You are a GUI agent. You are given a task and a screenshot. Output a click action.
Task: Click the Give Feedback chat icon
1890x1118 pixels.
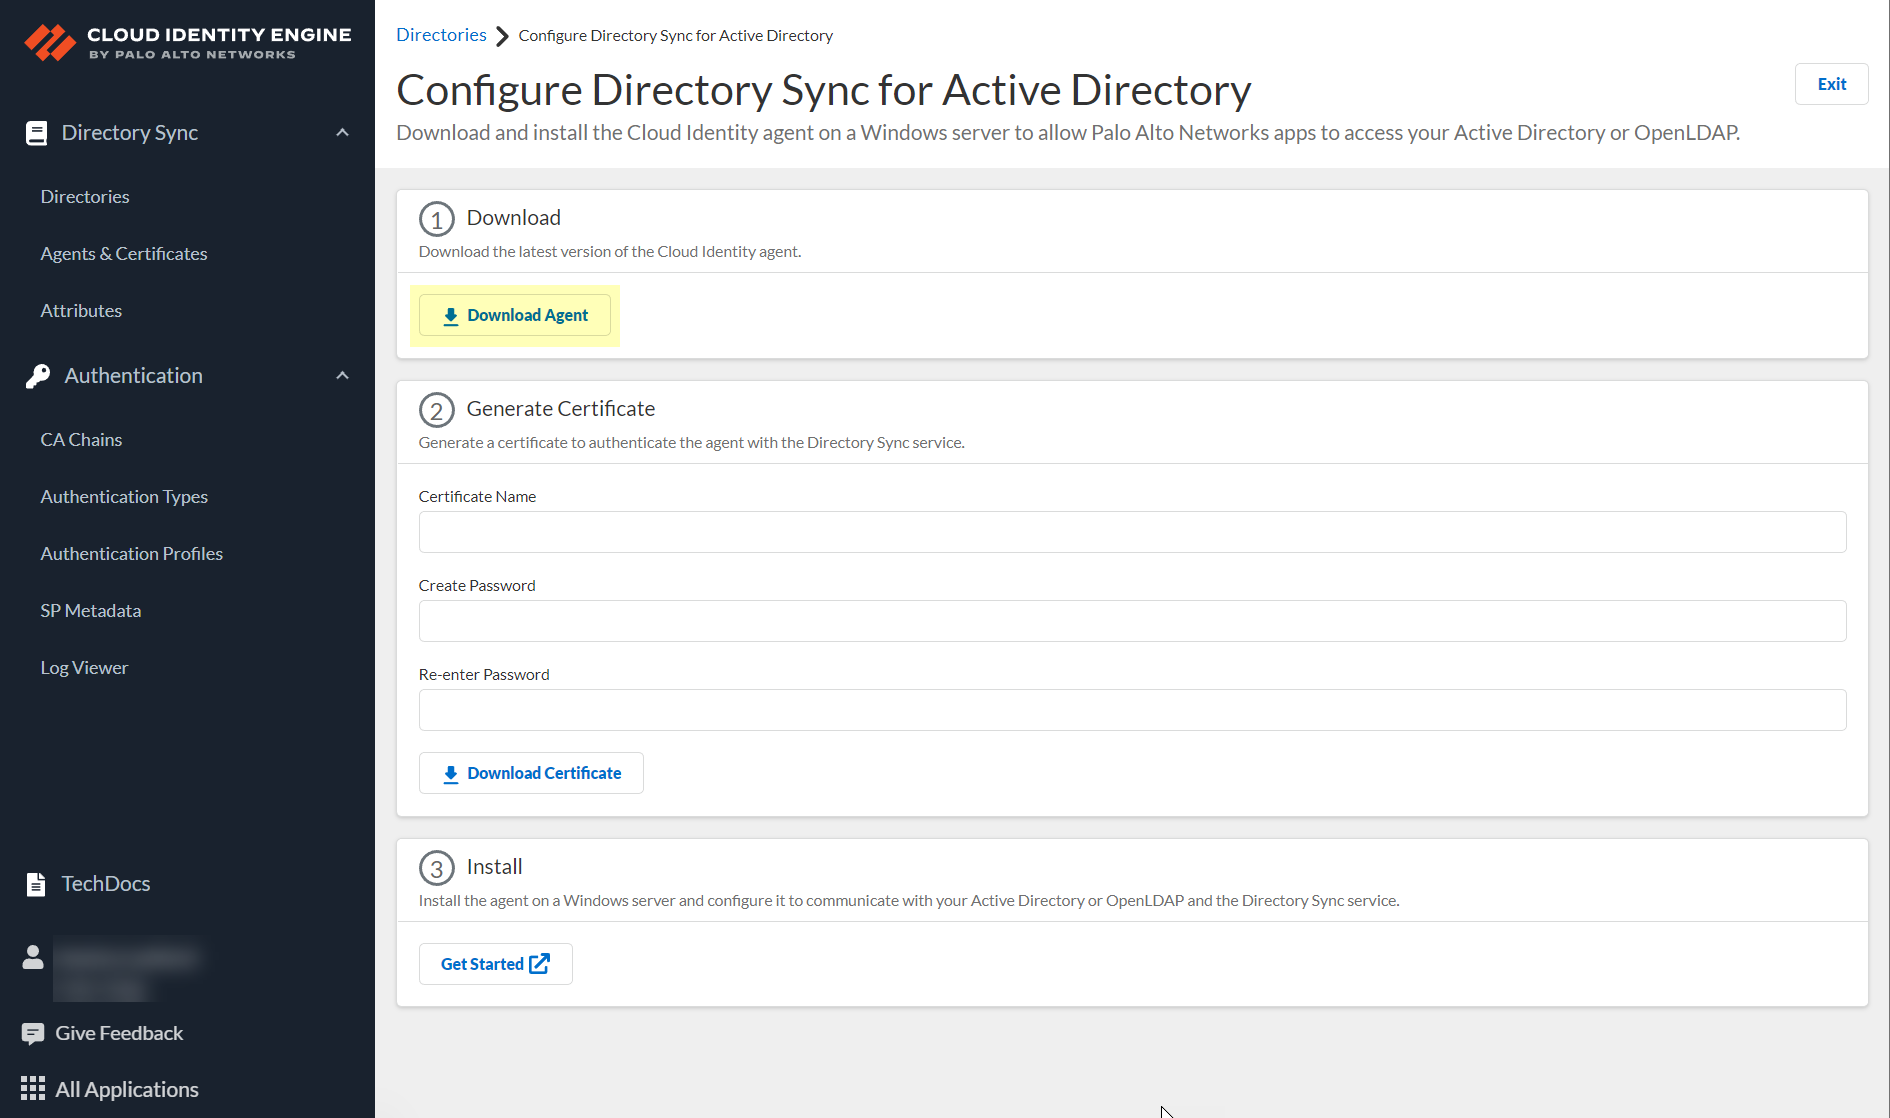tap(33, 1033)
